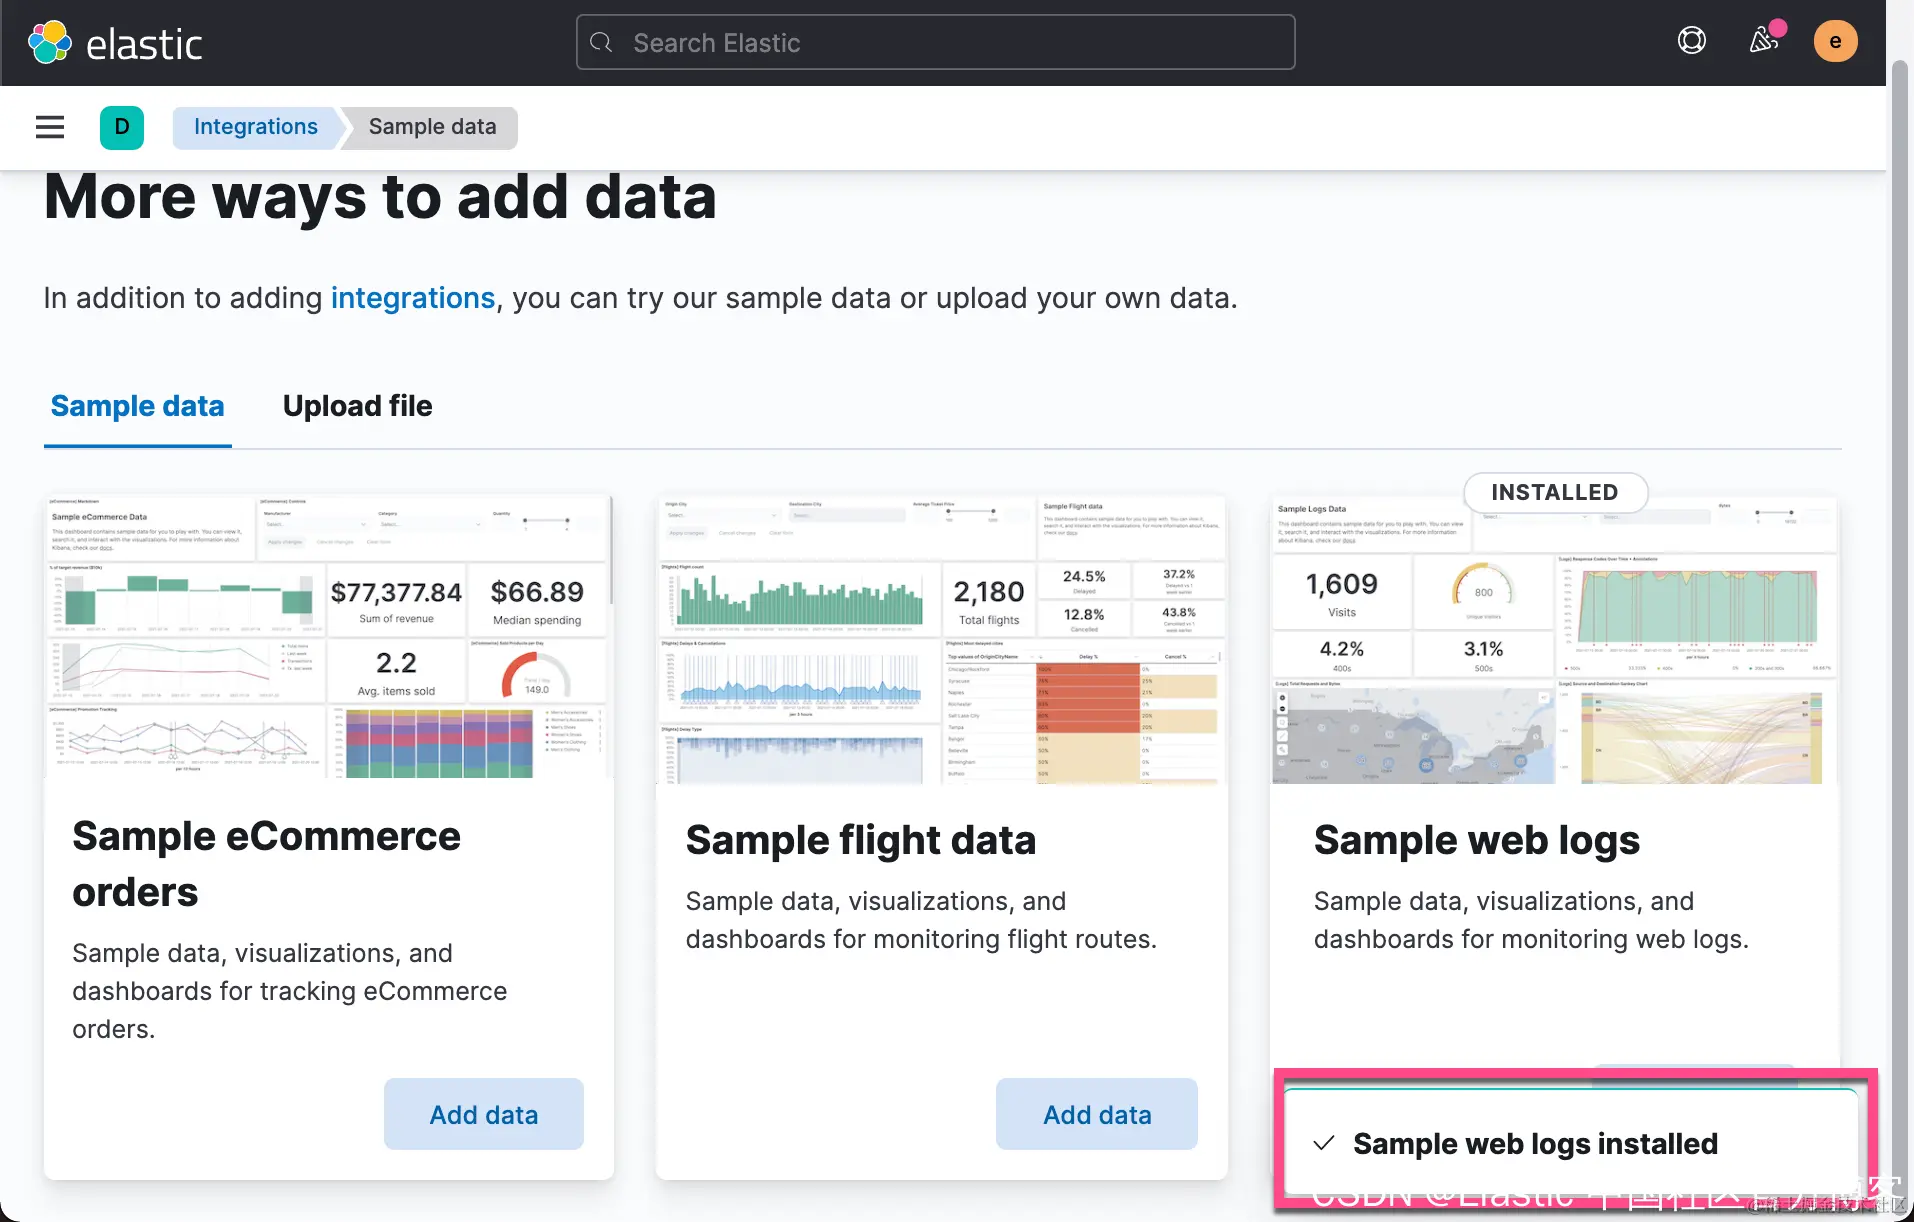Add data for Sample flight data
Screen dimensions: 1914x1222
[1097, 1114]
